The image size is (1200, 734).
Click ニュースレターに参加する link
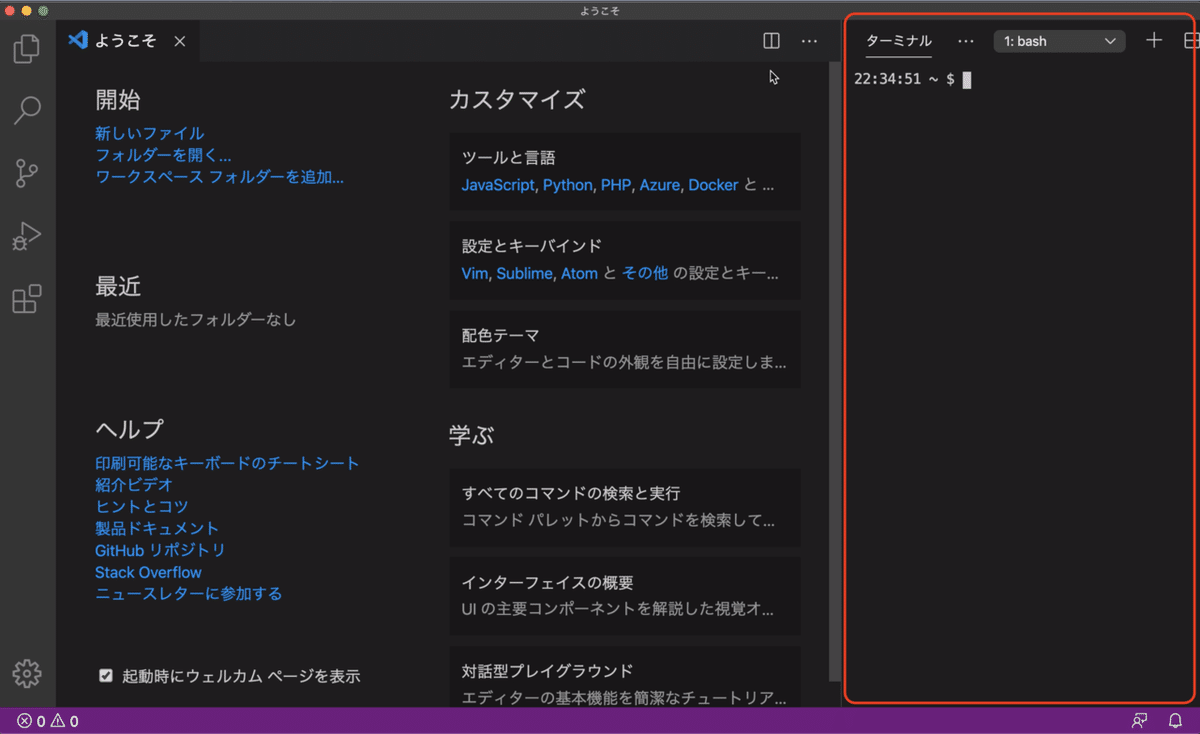point(188,594)
